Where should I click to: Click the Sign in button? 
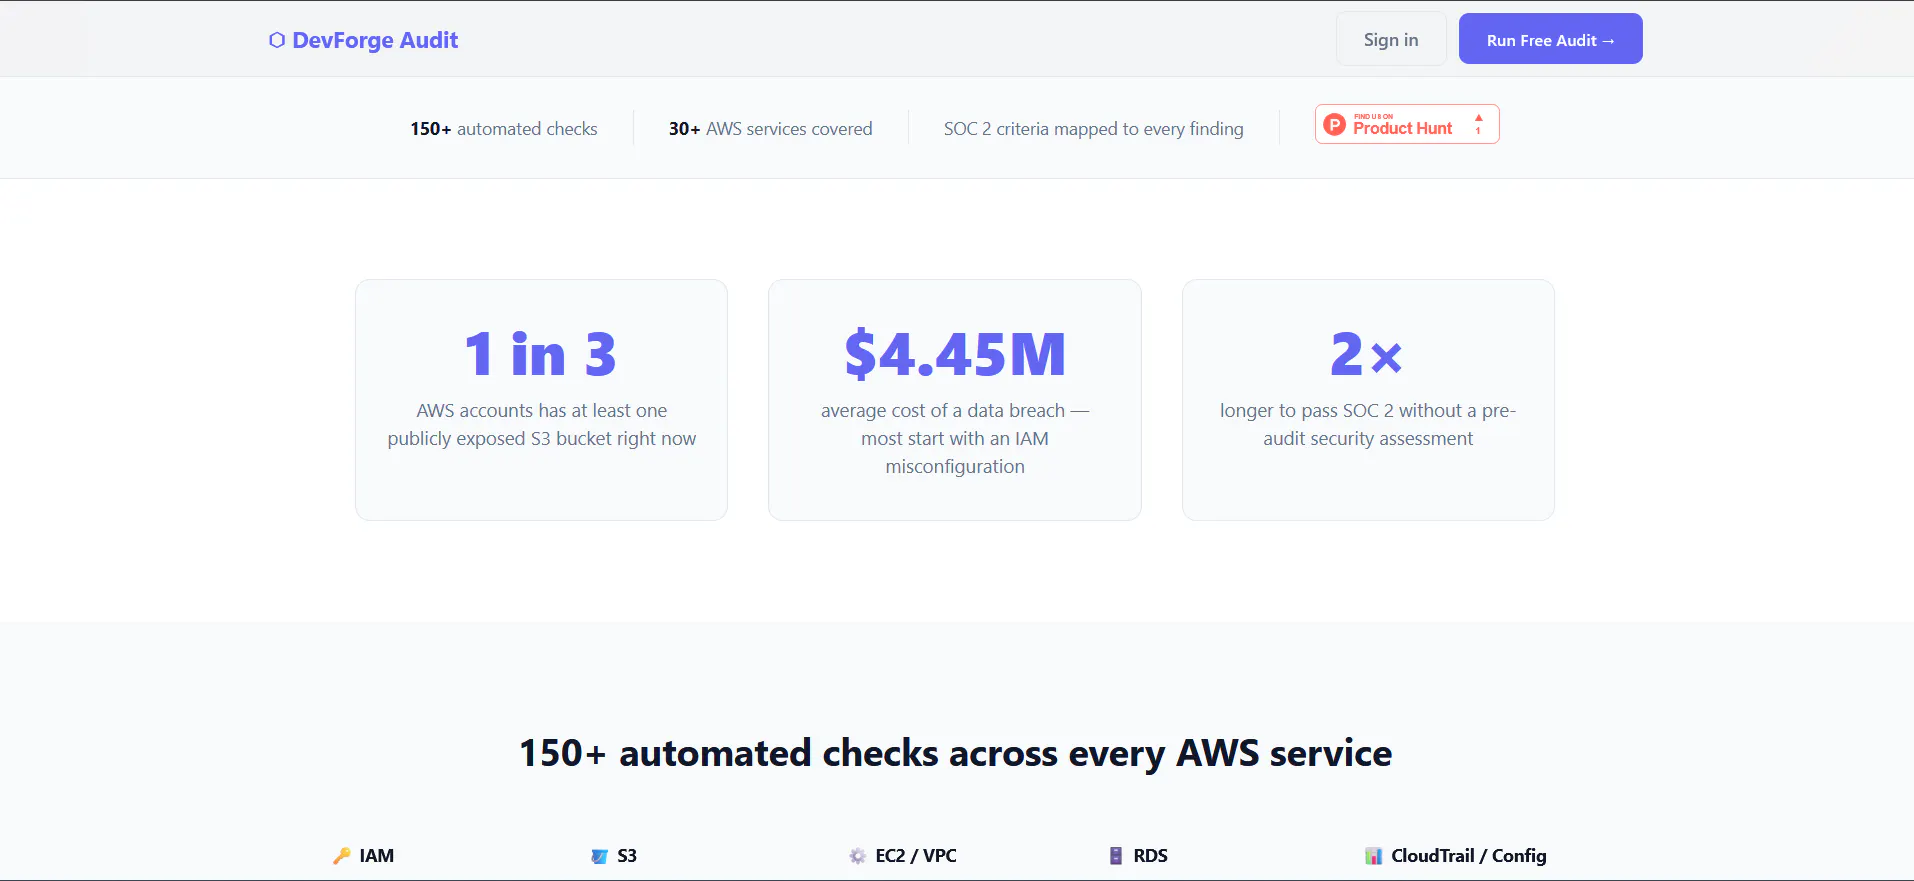1391,39
